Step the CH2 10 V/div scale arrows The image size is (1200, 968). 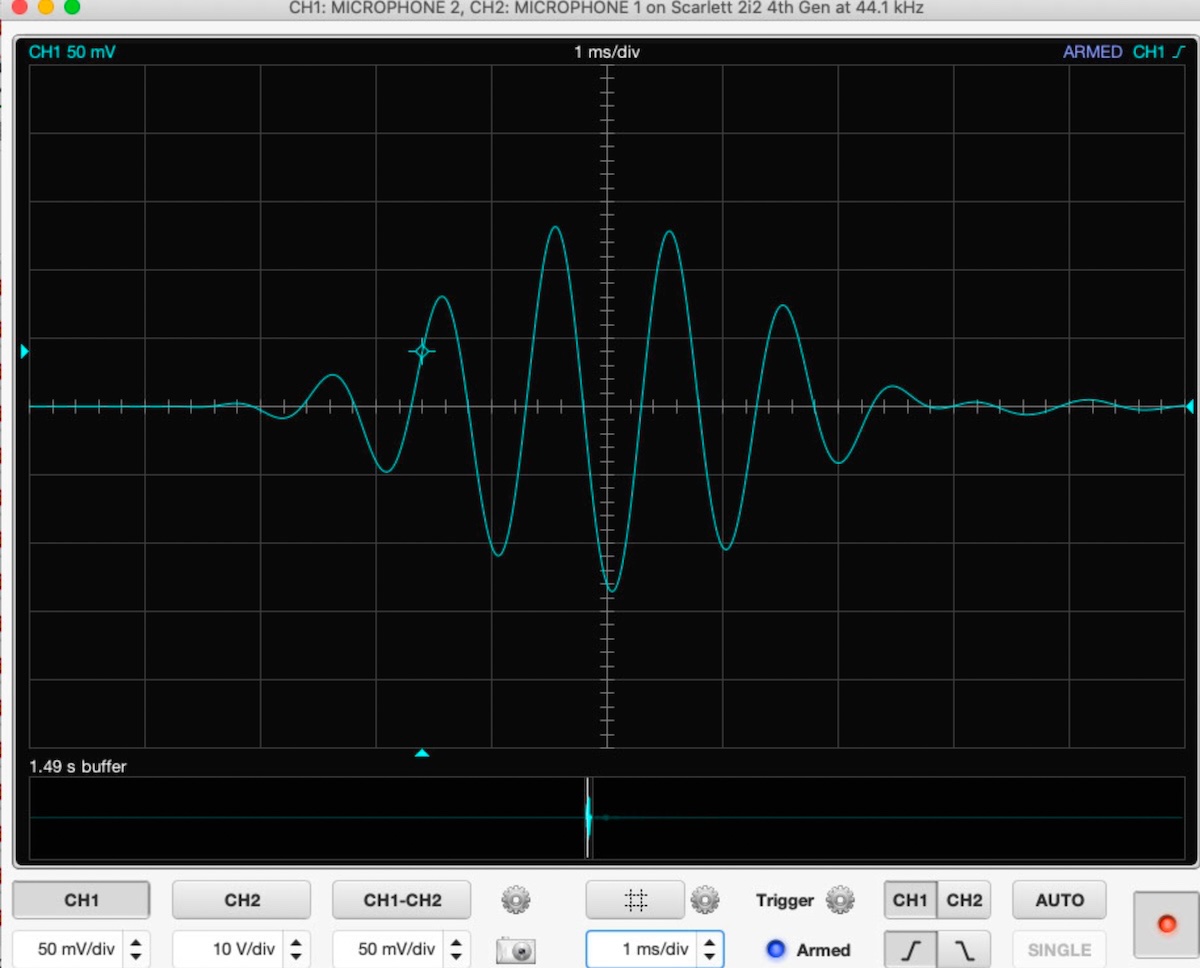pyautogui.click(x=296, y=949)
